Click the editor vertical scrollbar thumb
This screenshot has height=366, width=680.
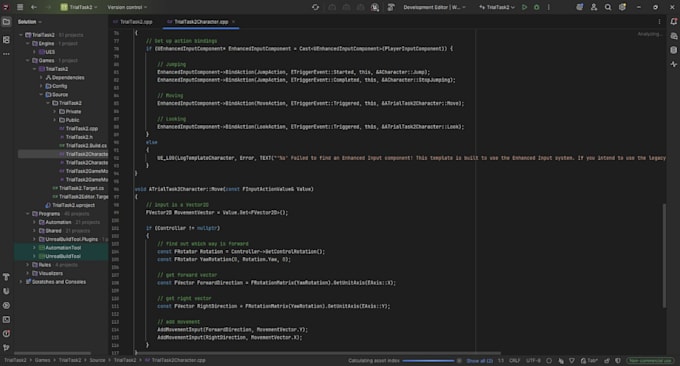click(664, 255)
